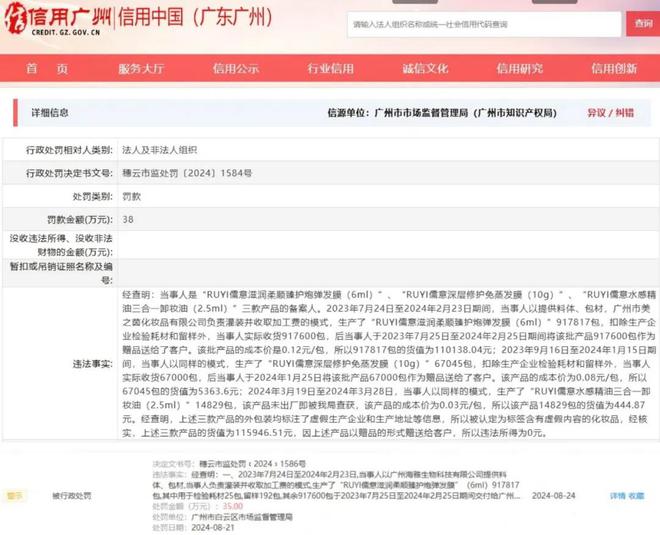Click the red 查询 search button
The width and height of the screenshot is (660, 535).
click(x=643, y=24)
